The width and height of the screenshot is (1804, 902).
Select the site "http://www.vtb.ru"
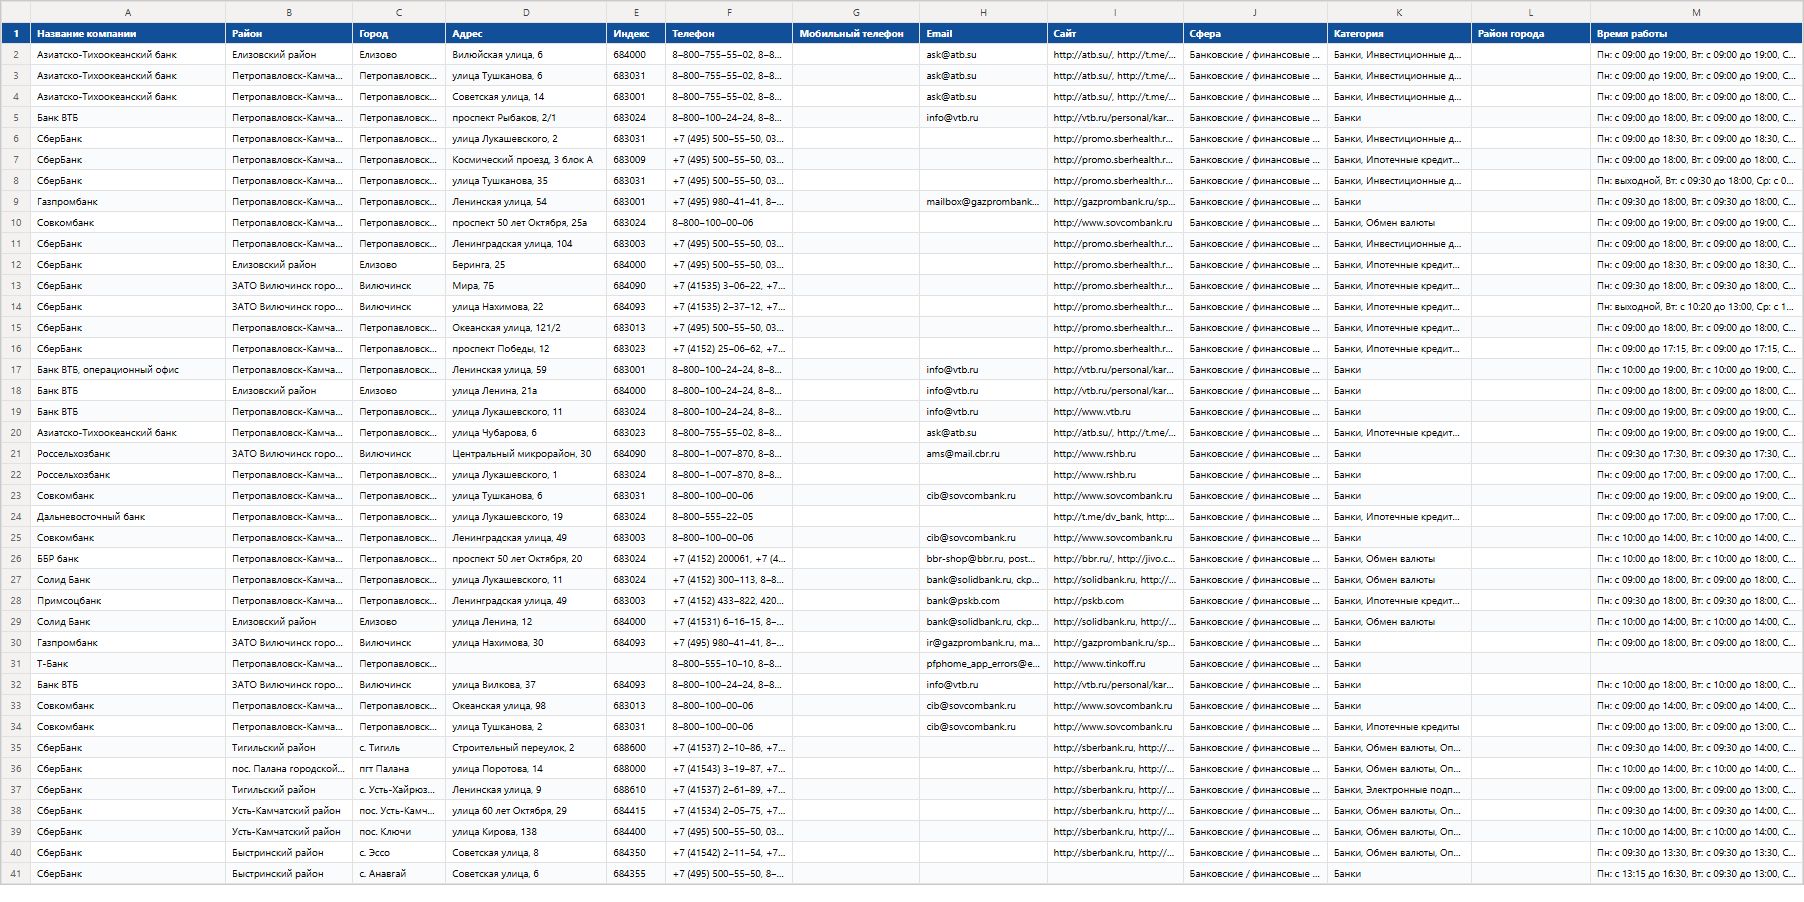(x=1115, y=412)
